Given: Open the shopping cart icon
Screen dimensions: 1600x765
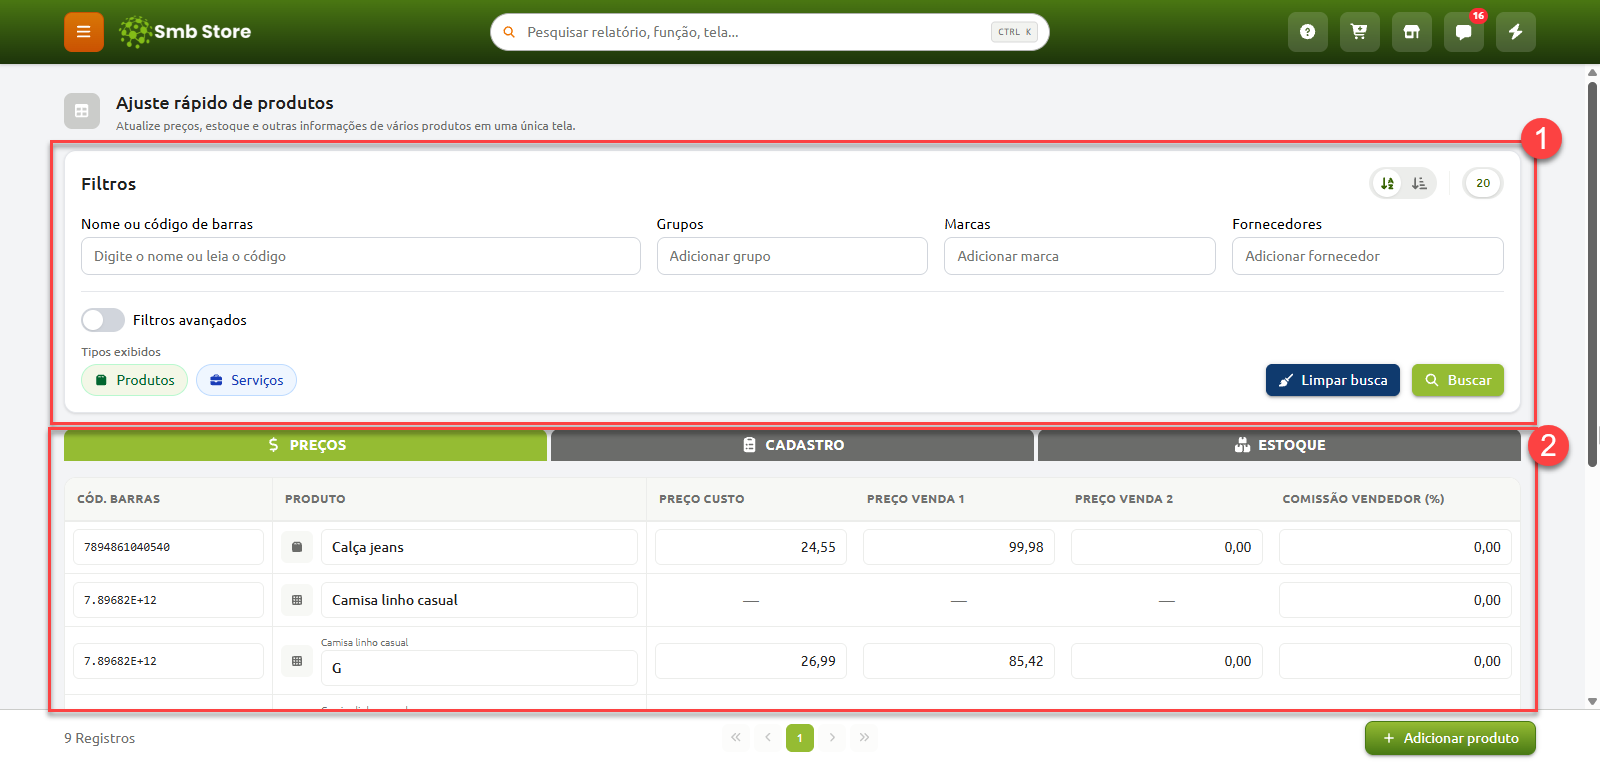Looking at the screenshot, I should click(1360, 32).
